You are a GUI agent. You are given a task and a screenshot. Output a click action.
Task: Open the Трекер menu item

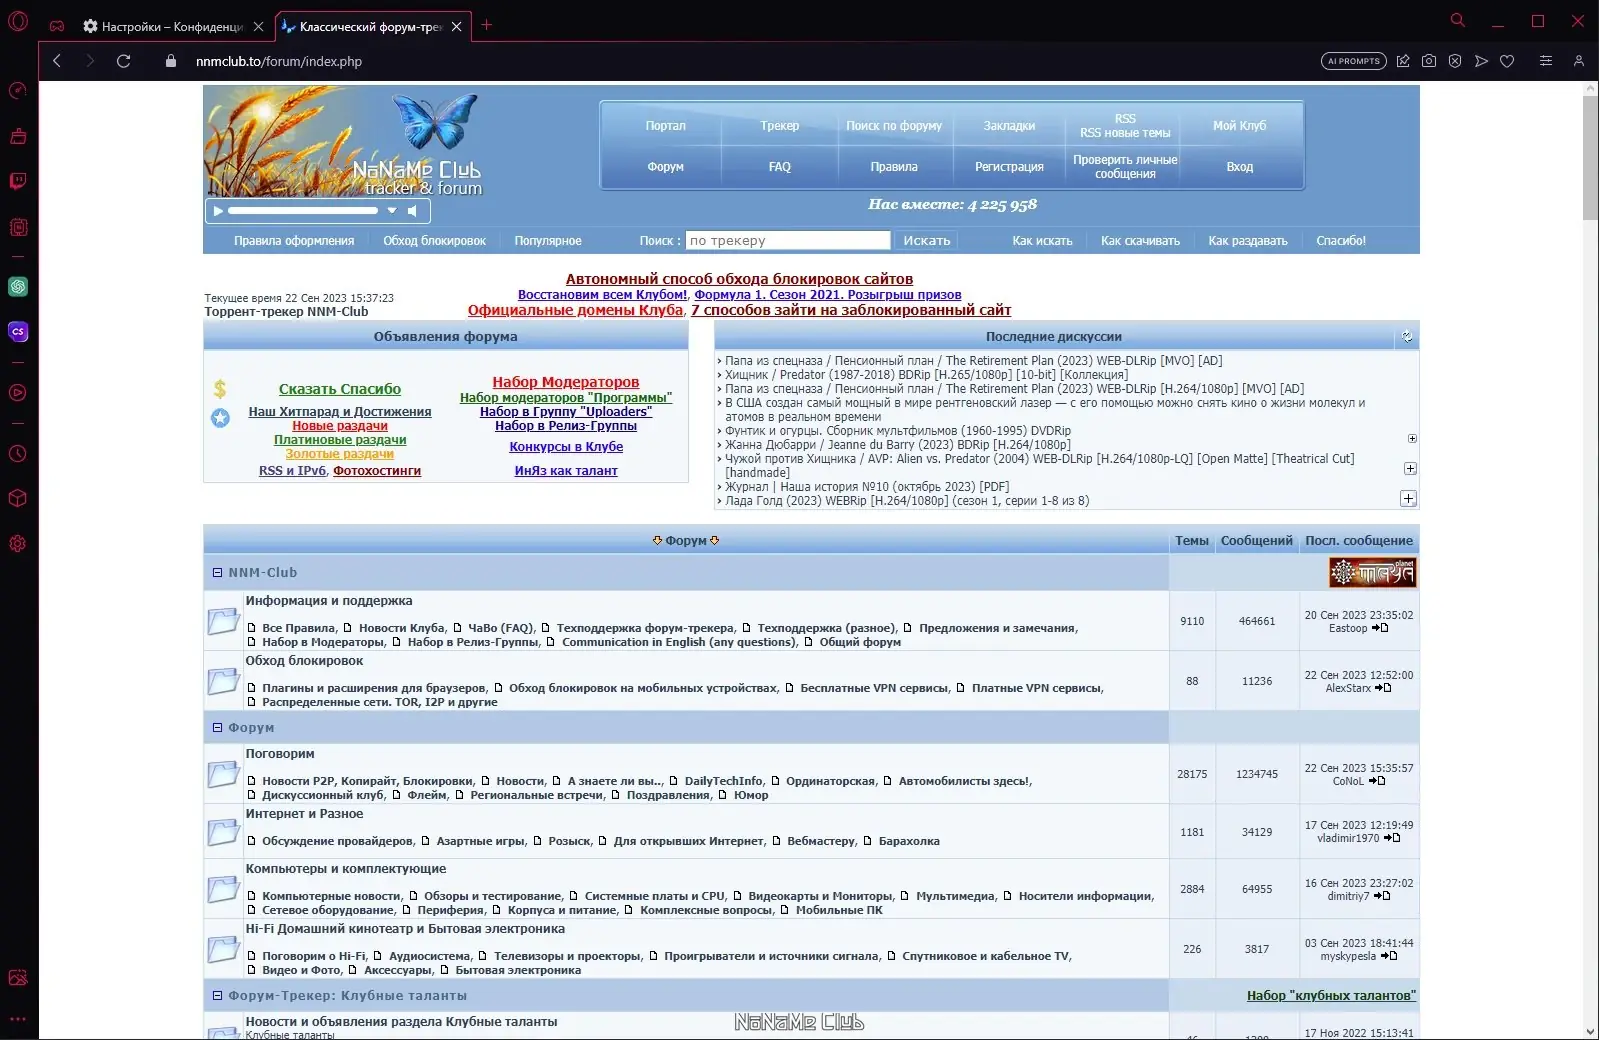pos(779,126)
